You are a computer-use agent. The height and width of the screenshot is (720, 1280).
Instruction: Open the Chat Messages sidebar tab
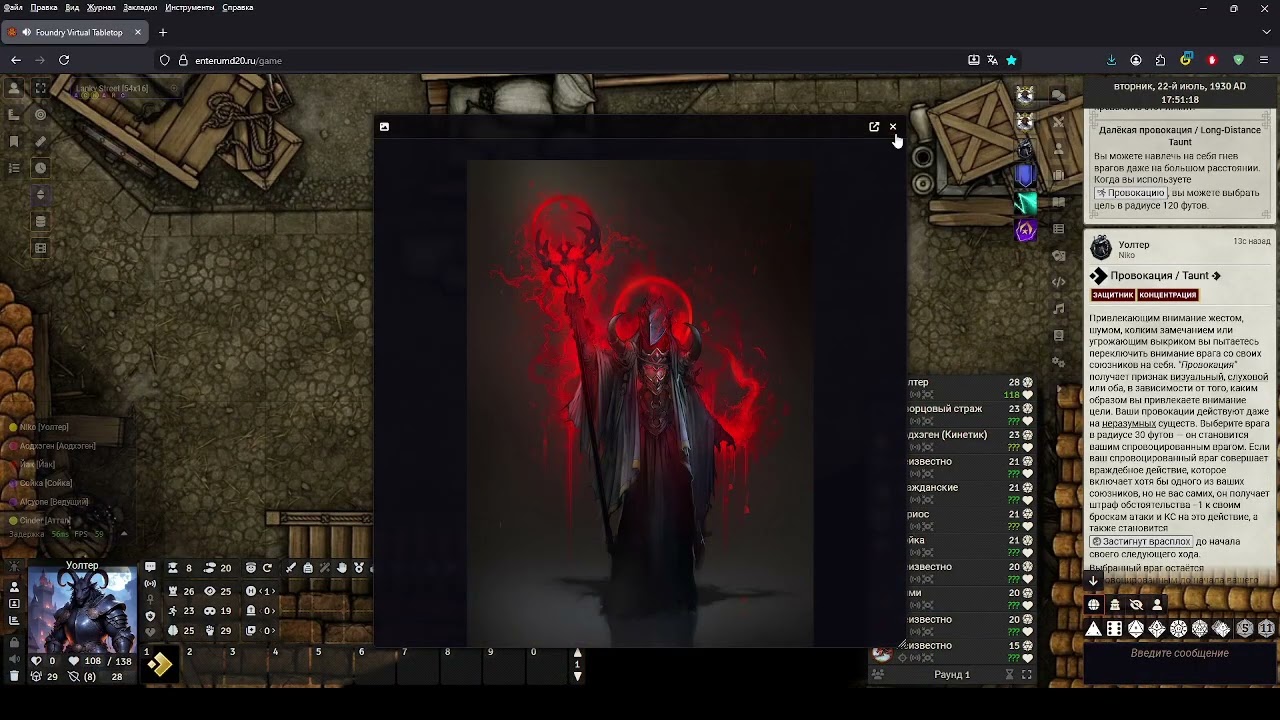1059,95
